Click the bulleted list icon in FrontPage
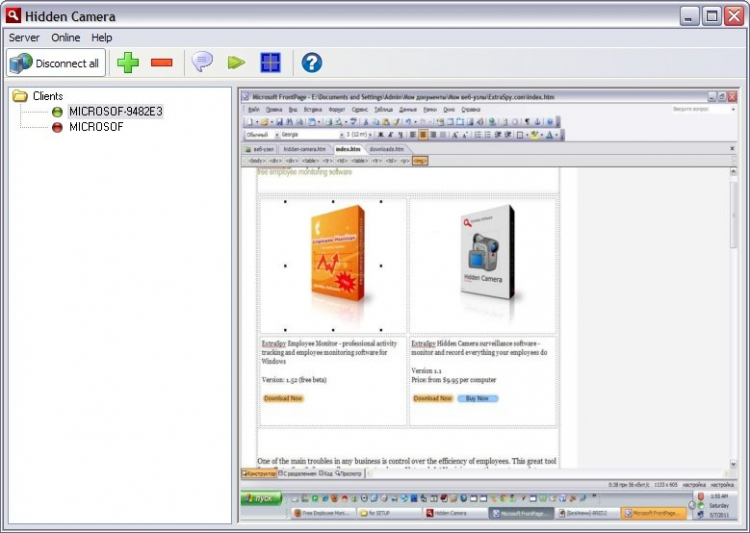This screenshot has width=750, height=533. 487,135
